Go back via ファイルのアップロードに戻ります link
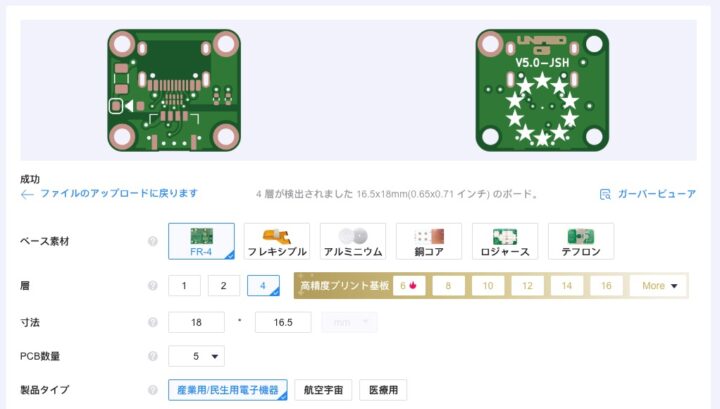 [119, 194]
